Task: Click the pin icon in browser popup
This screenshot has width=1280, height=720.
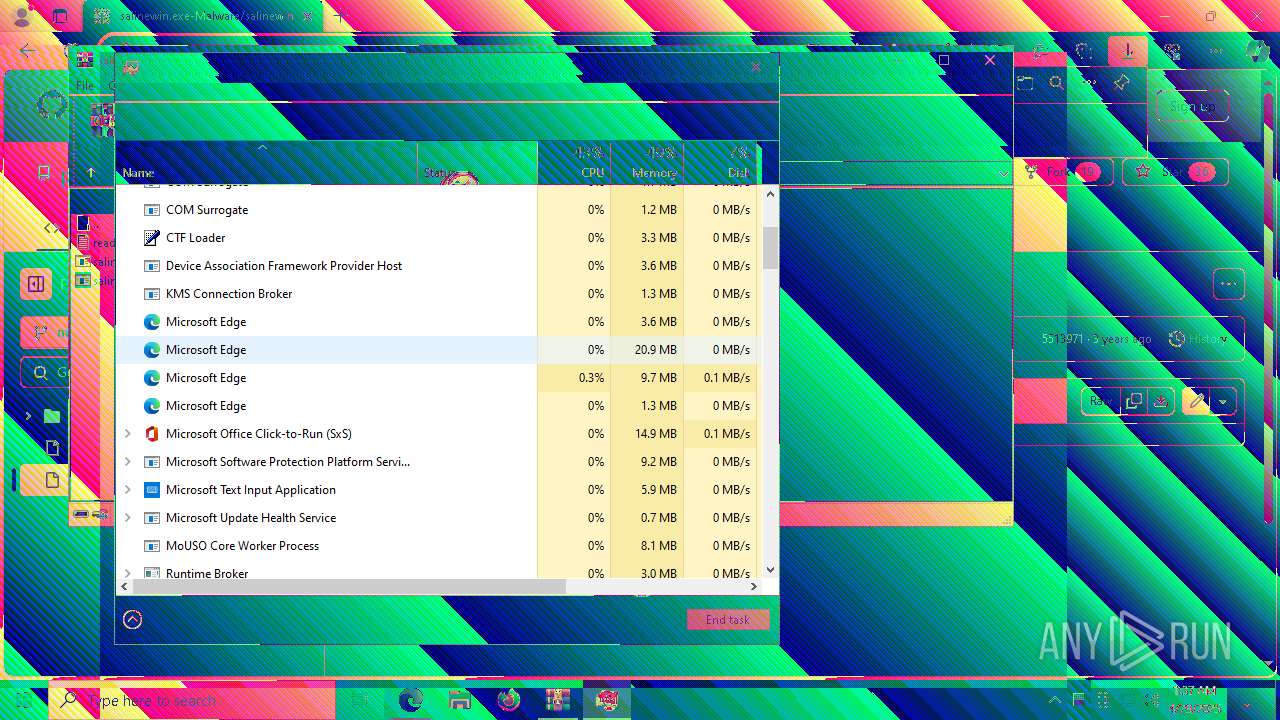Action: tap(1121, 84)
